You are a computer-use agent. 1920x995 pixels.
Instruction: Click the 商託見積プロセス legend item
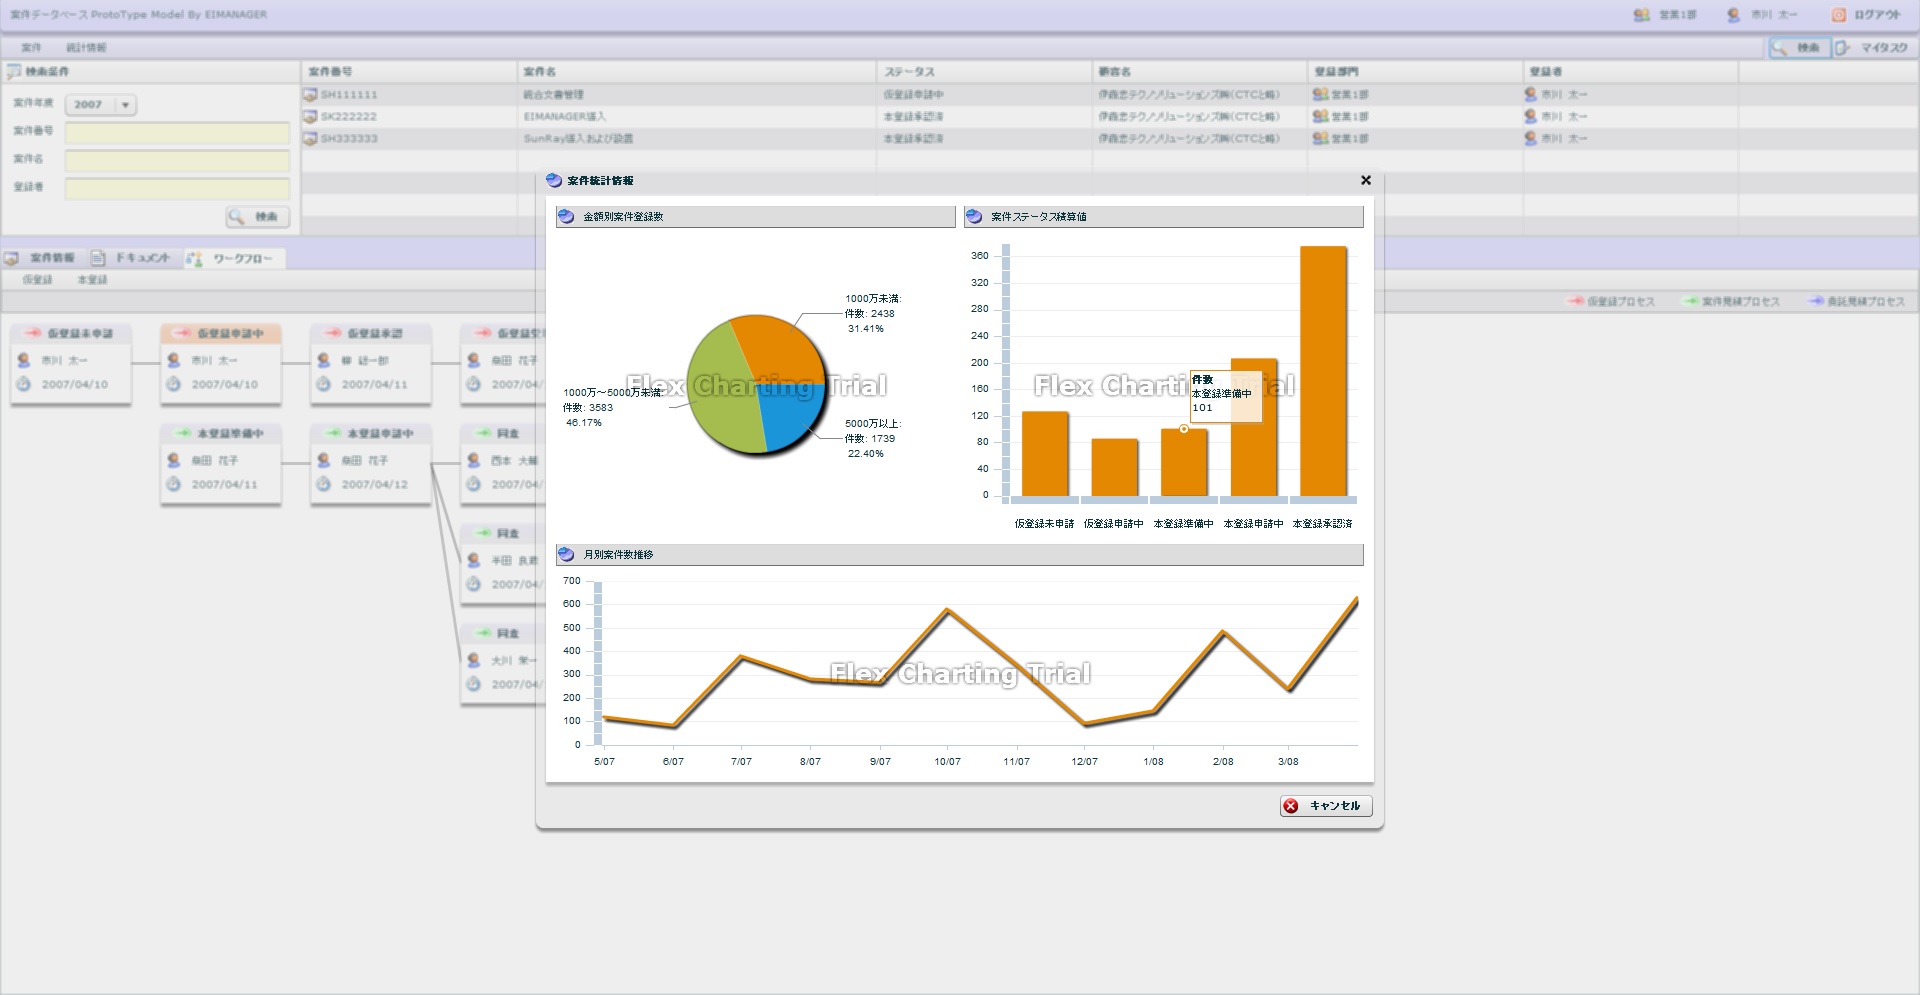pos(1856,301)
